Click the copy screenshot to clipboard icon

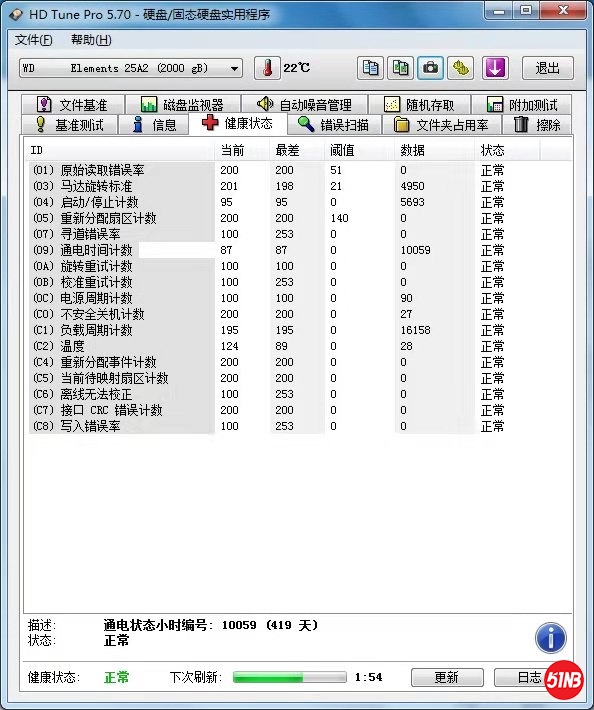point(400,68)
